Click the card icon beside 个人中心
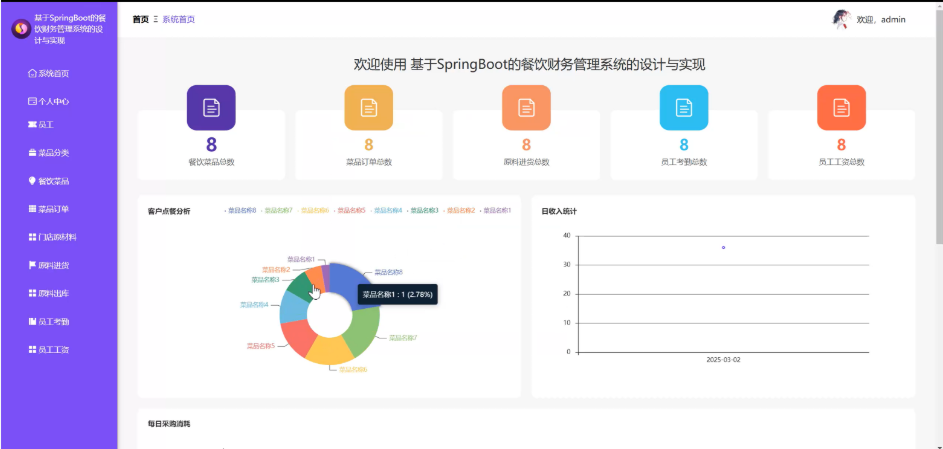This screenshot has height=449, width=943. pyautogui.click(x=32, y=102)
